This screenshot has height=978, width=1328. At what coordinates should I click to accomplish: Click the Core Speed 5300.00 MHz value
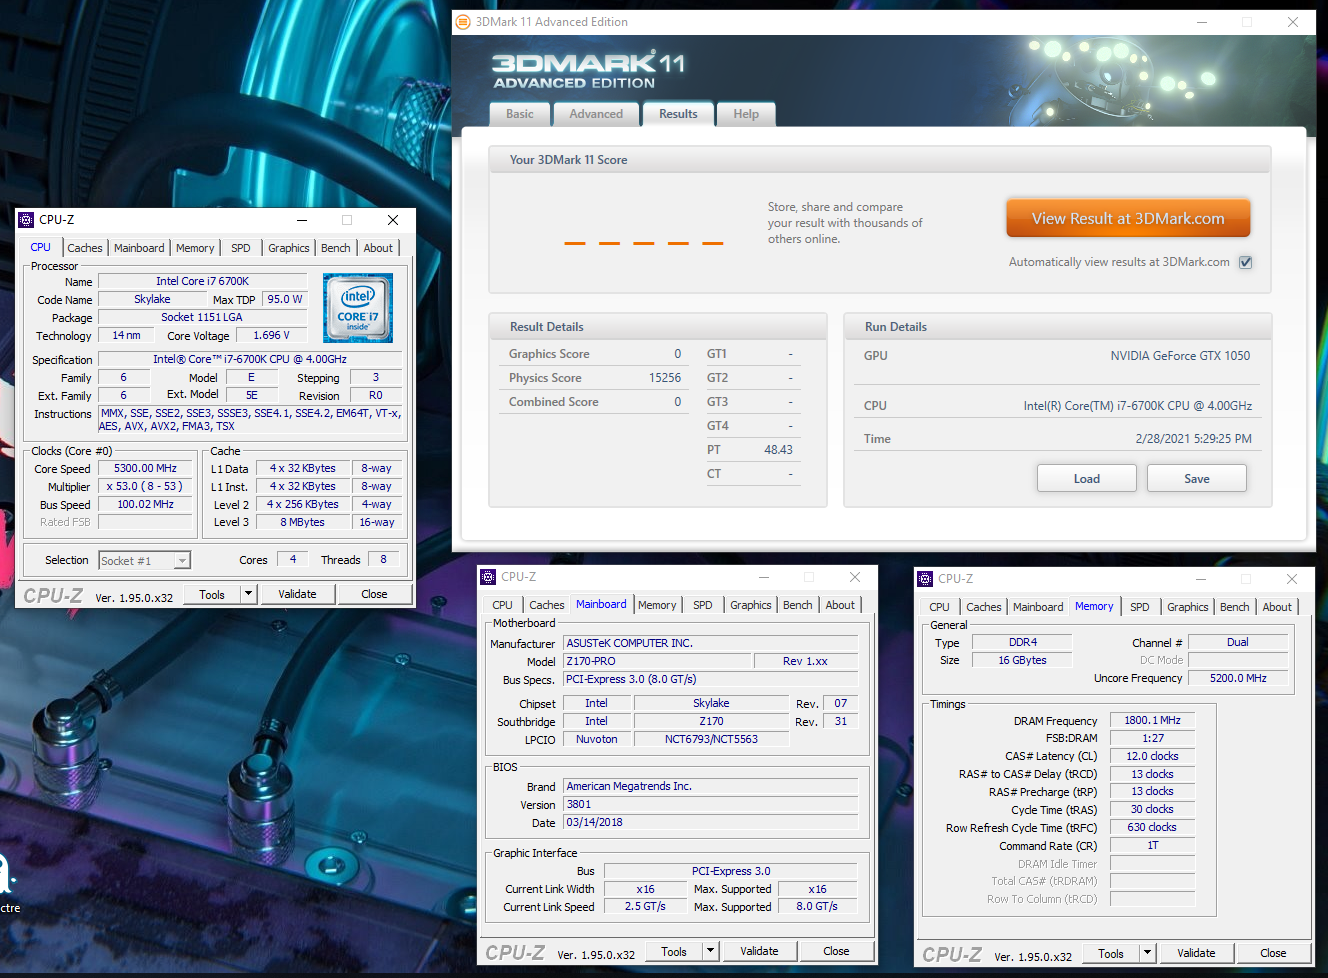pyautogui.click(x=145, y=468)
